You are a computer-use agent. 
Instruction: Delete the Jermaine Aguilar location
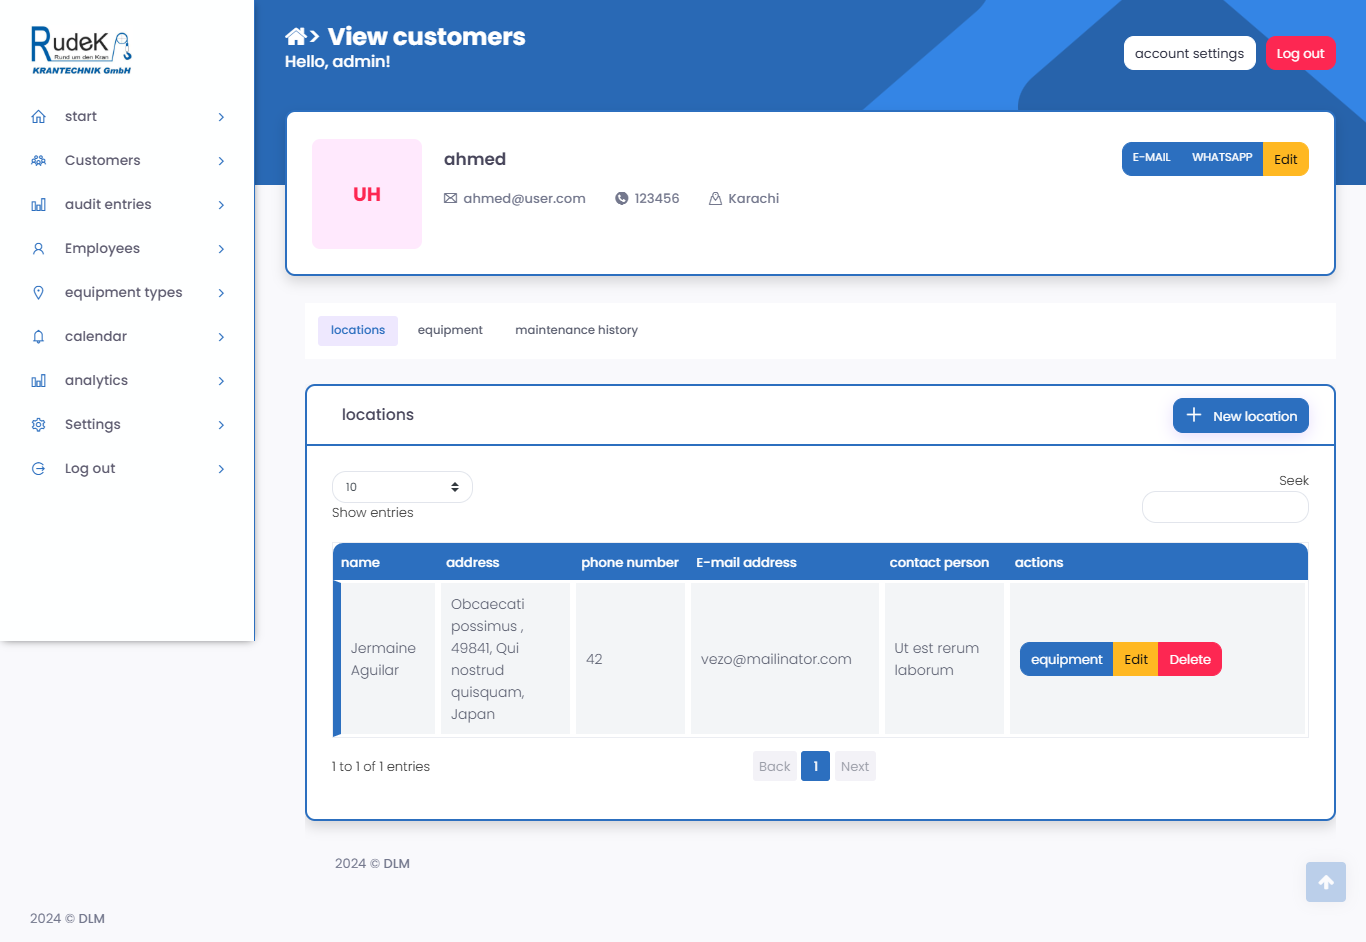click(1189, 660)
